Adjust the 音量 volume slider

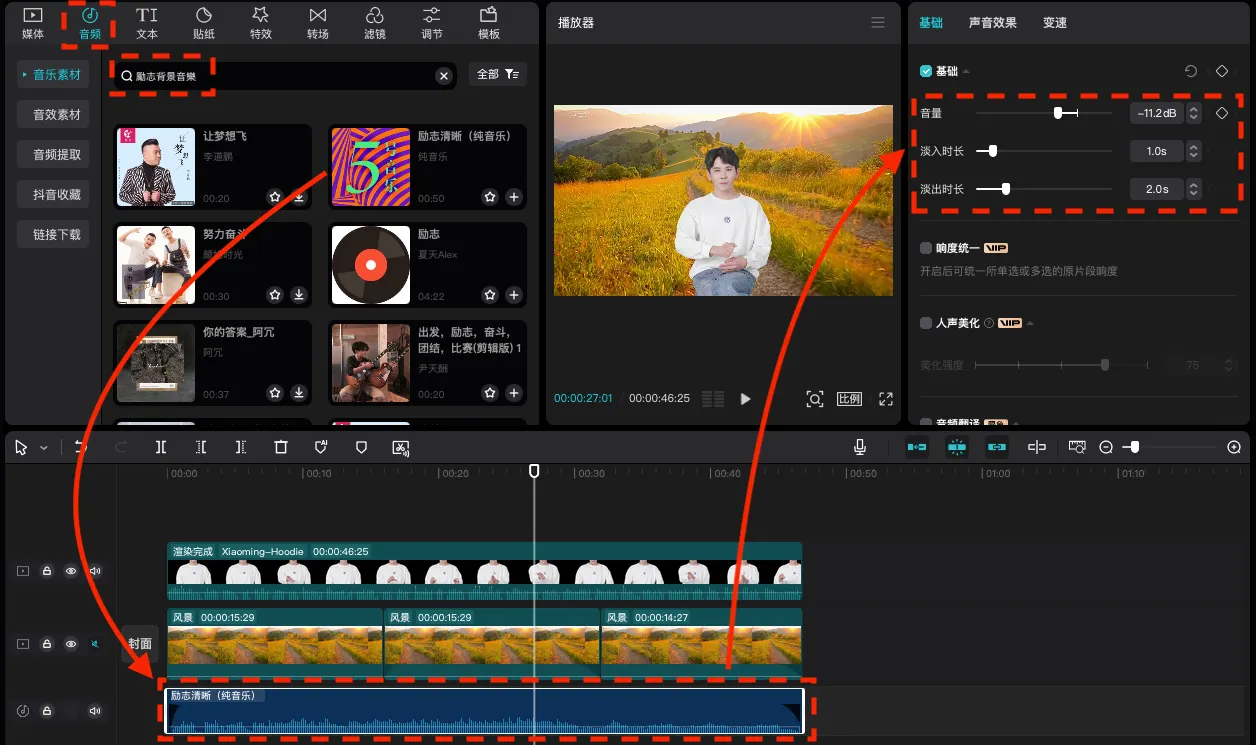tap(1044, 113)
